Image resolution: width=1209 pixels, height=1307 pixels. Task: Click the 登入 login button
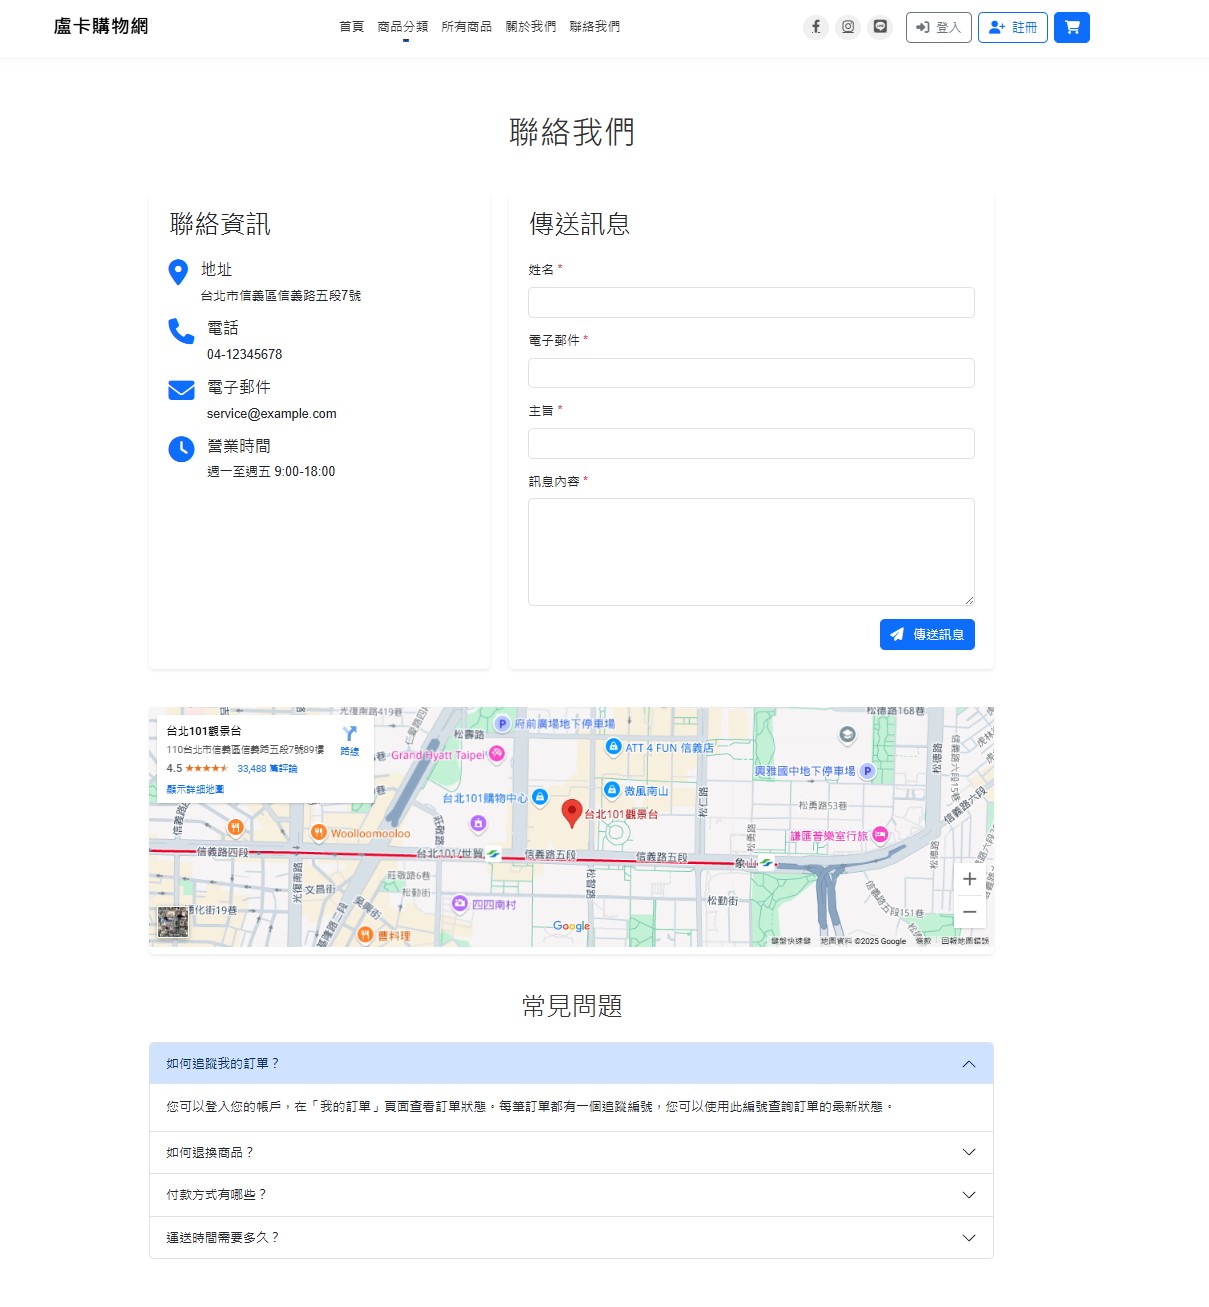(x=938, y=27)
